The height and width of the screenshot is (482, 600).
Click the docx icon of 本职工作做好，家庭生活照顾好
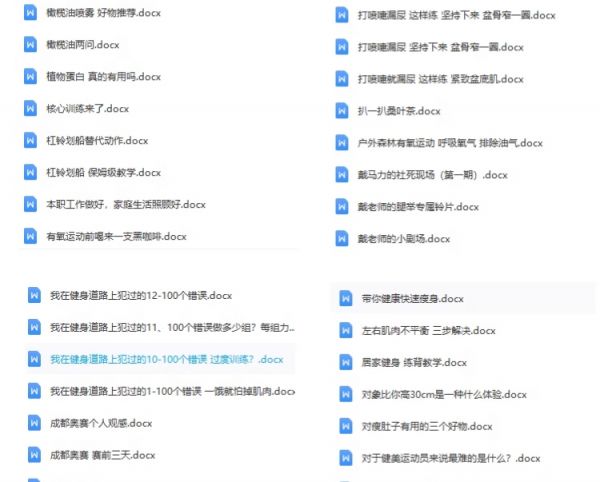(x=30, y=204)
